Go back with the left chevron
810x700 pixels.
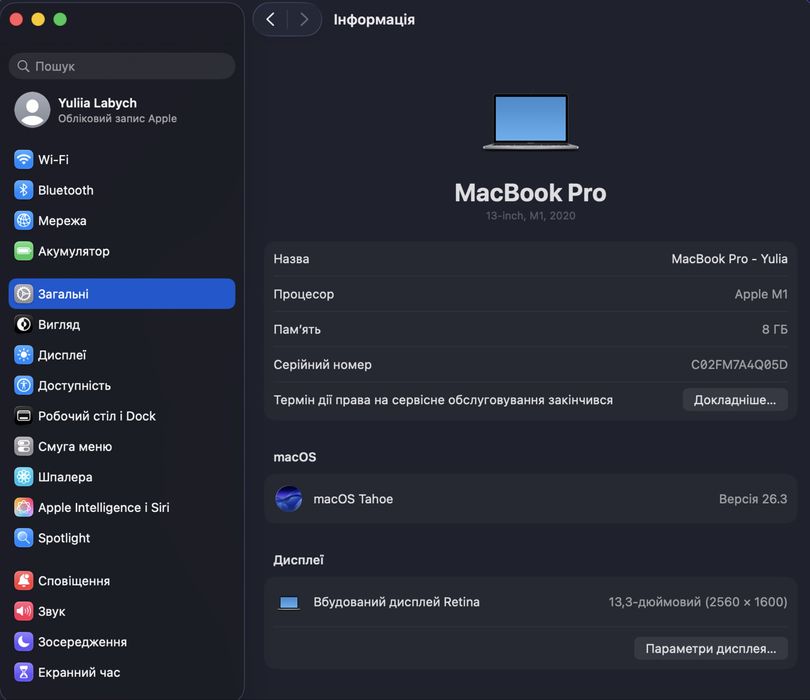click(x=271, y=20)
